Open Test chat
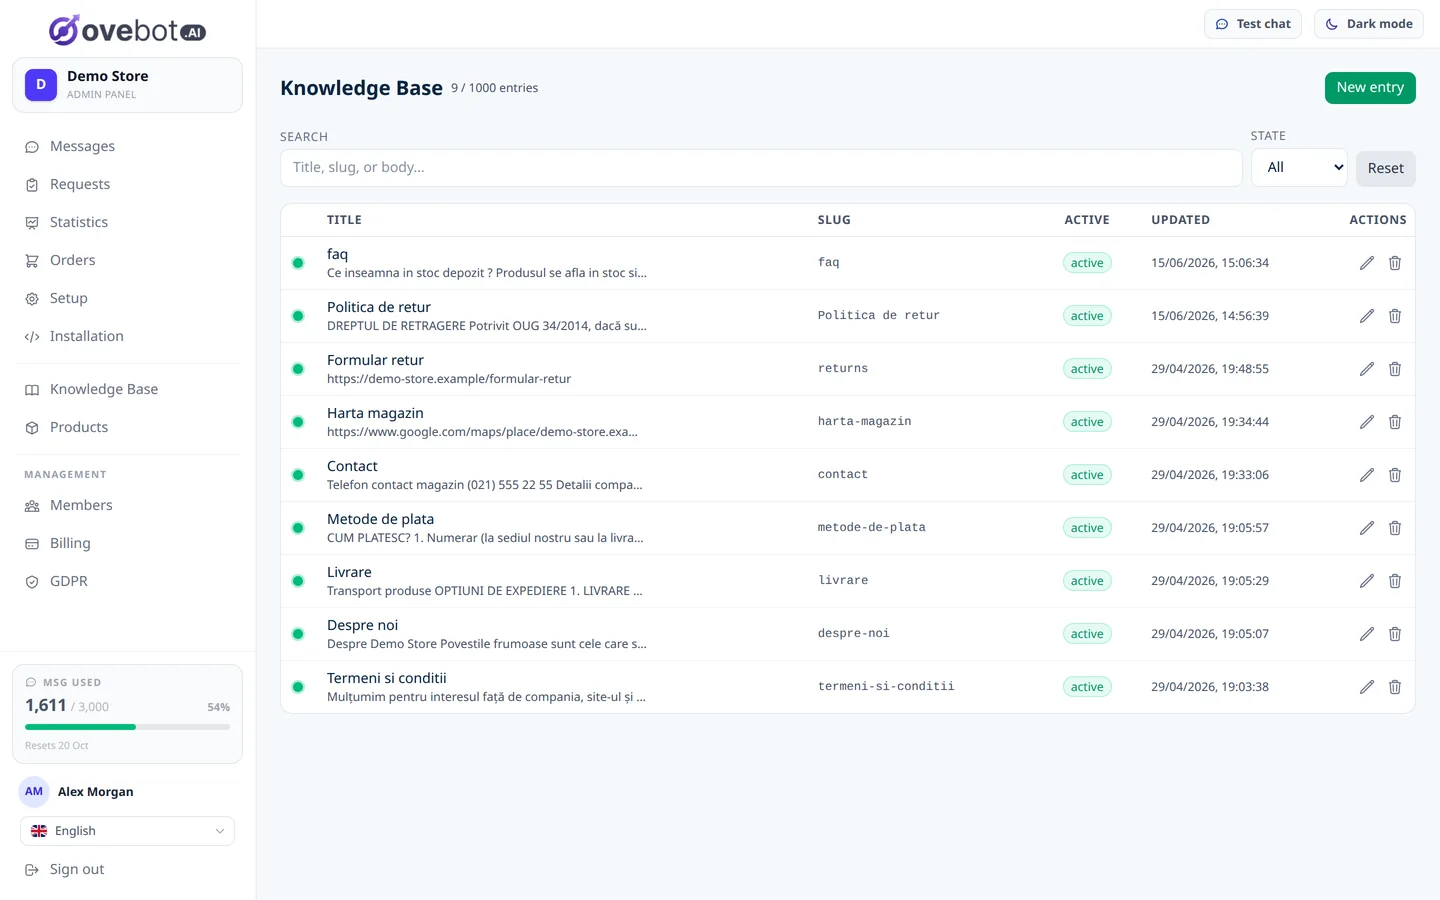This screenshot has width=1440, height=900. 1253,24
